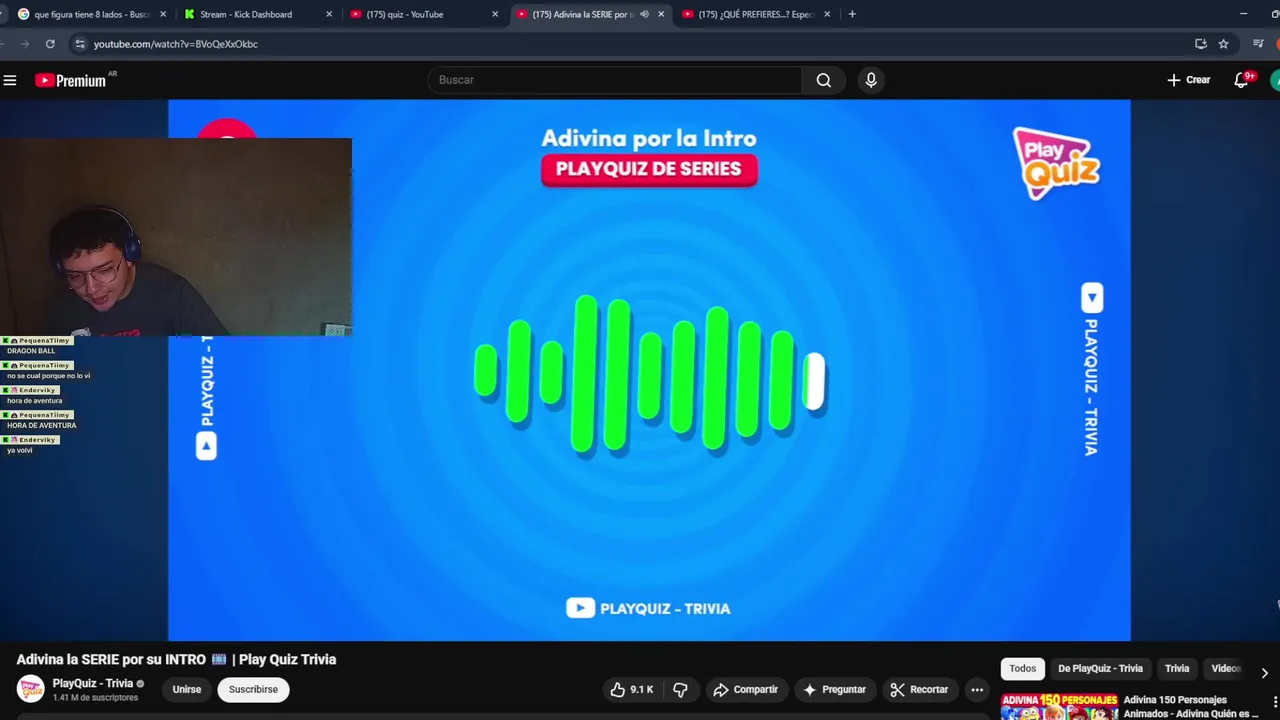The height and width of the screenshot is (720, 1280).
Task: Open the Compartir share dialog
Action: pyautogui.click(x=745, y=690)
